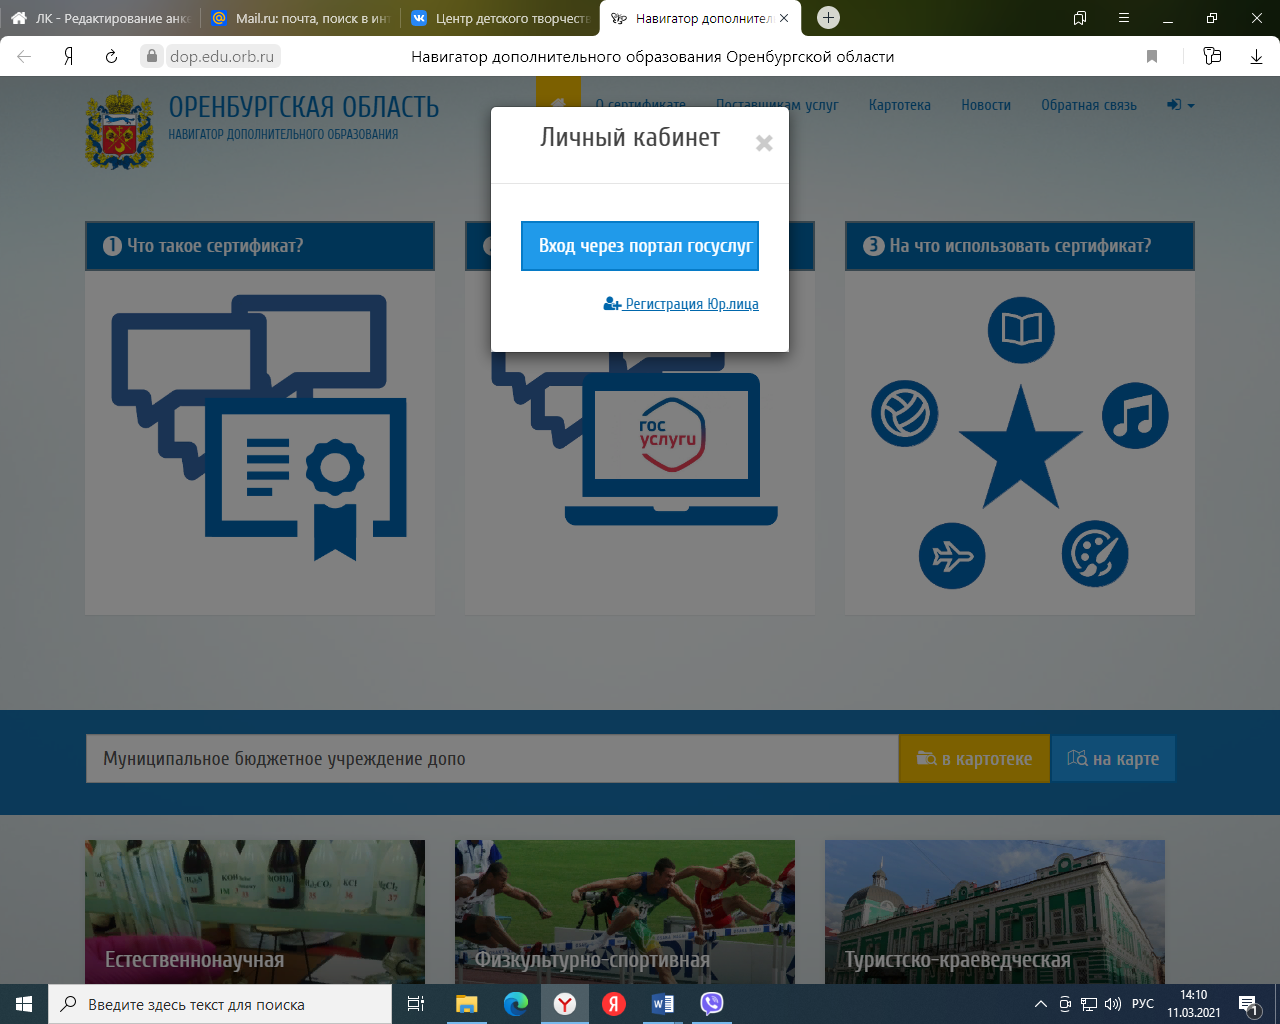This screenshot has width=1280, height=1024.
Task: Switch to Mail.ru browser tab
Action: [x=300, y=18]
